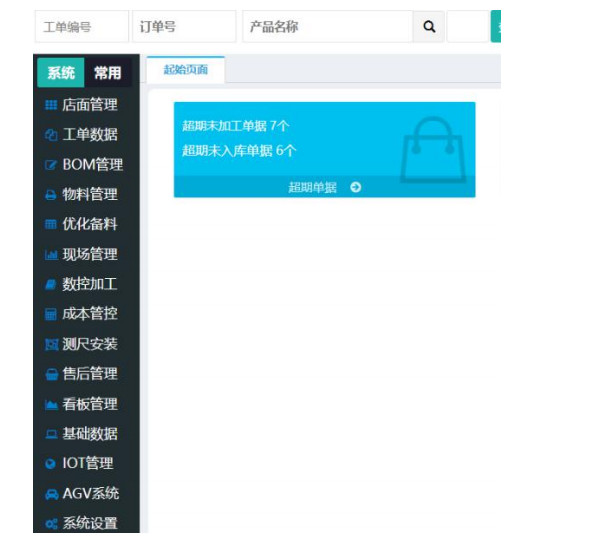
Task: Click the calculator icon beside 成本管控
Action: [x=51, y=314]
